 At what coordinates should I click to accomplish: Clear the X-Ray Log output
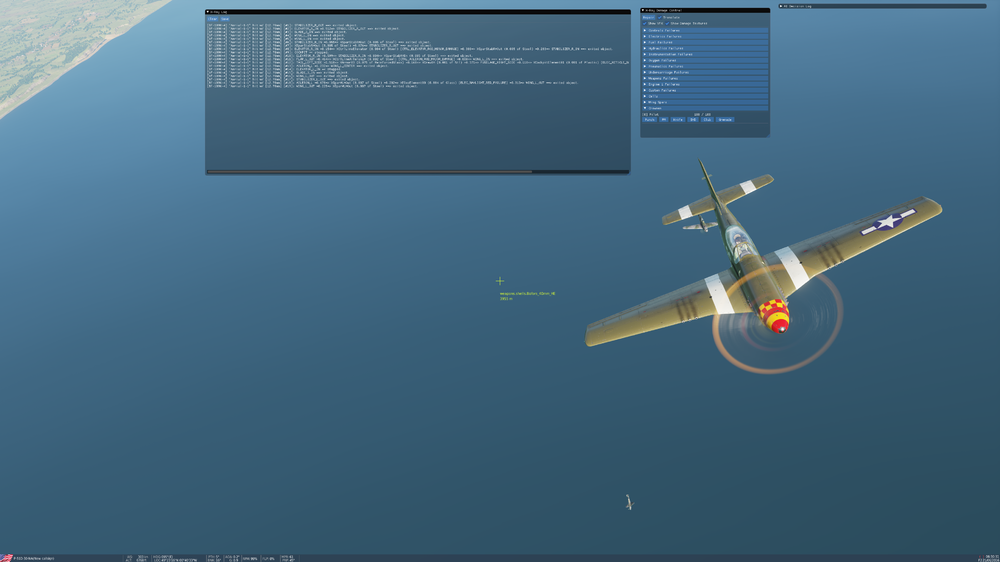point(212,19)
